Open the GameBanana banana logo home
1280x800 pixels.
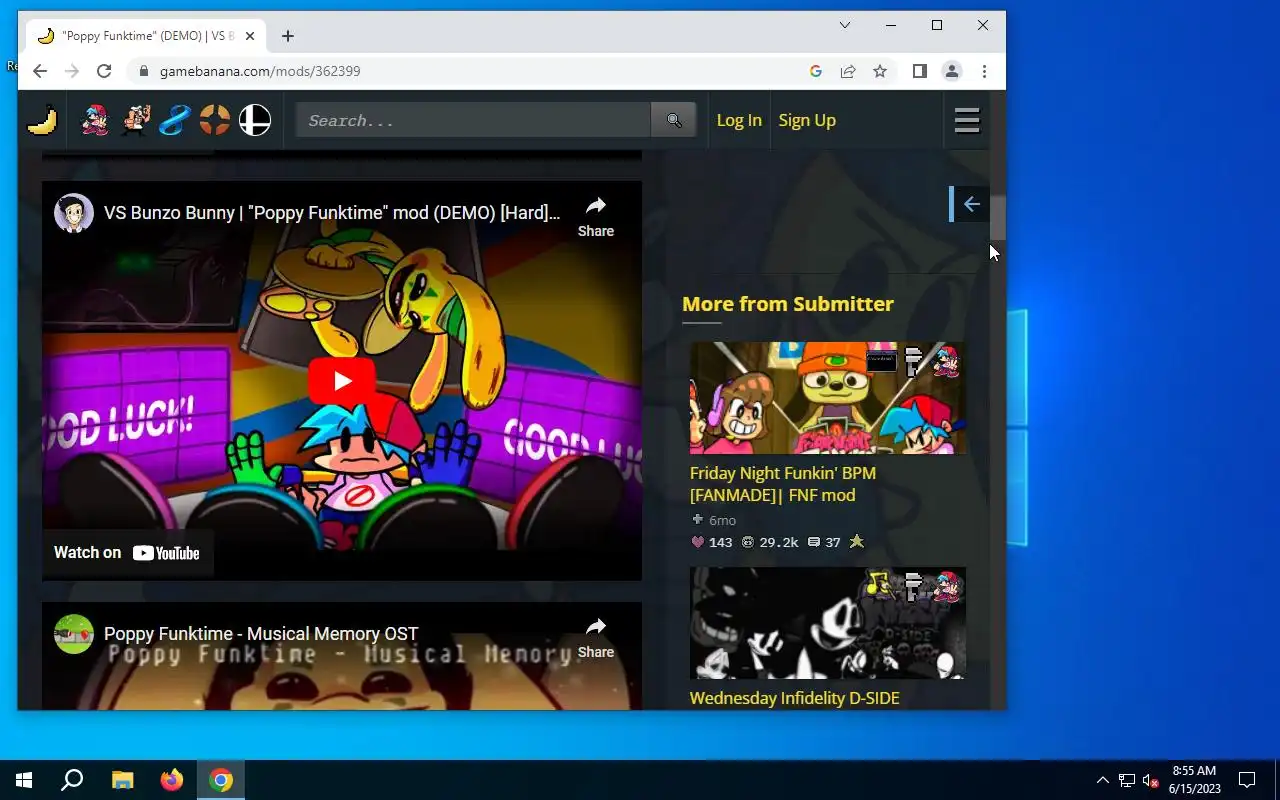tap(42, 121)
